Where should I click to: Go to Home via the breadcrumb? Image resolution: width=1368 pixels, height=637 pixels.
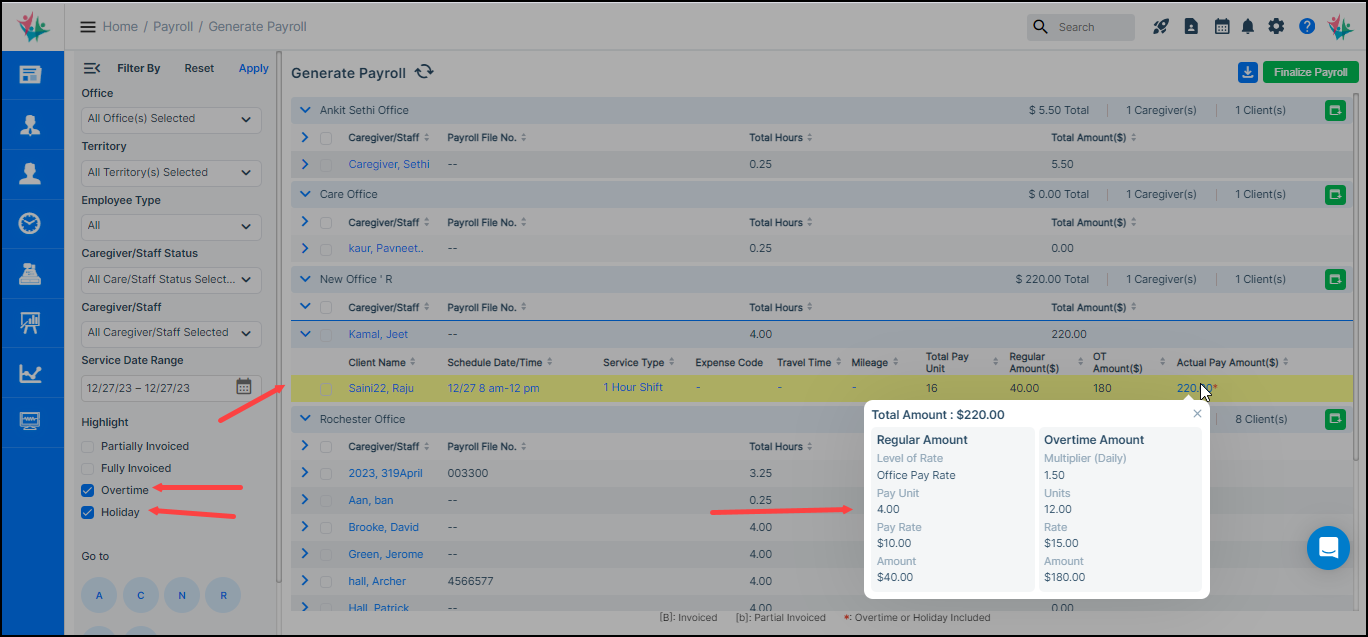click(x=120, y=26)
